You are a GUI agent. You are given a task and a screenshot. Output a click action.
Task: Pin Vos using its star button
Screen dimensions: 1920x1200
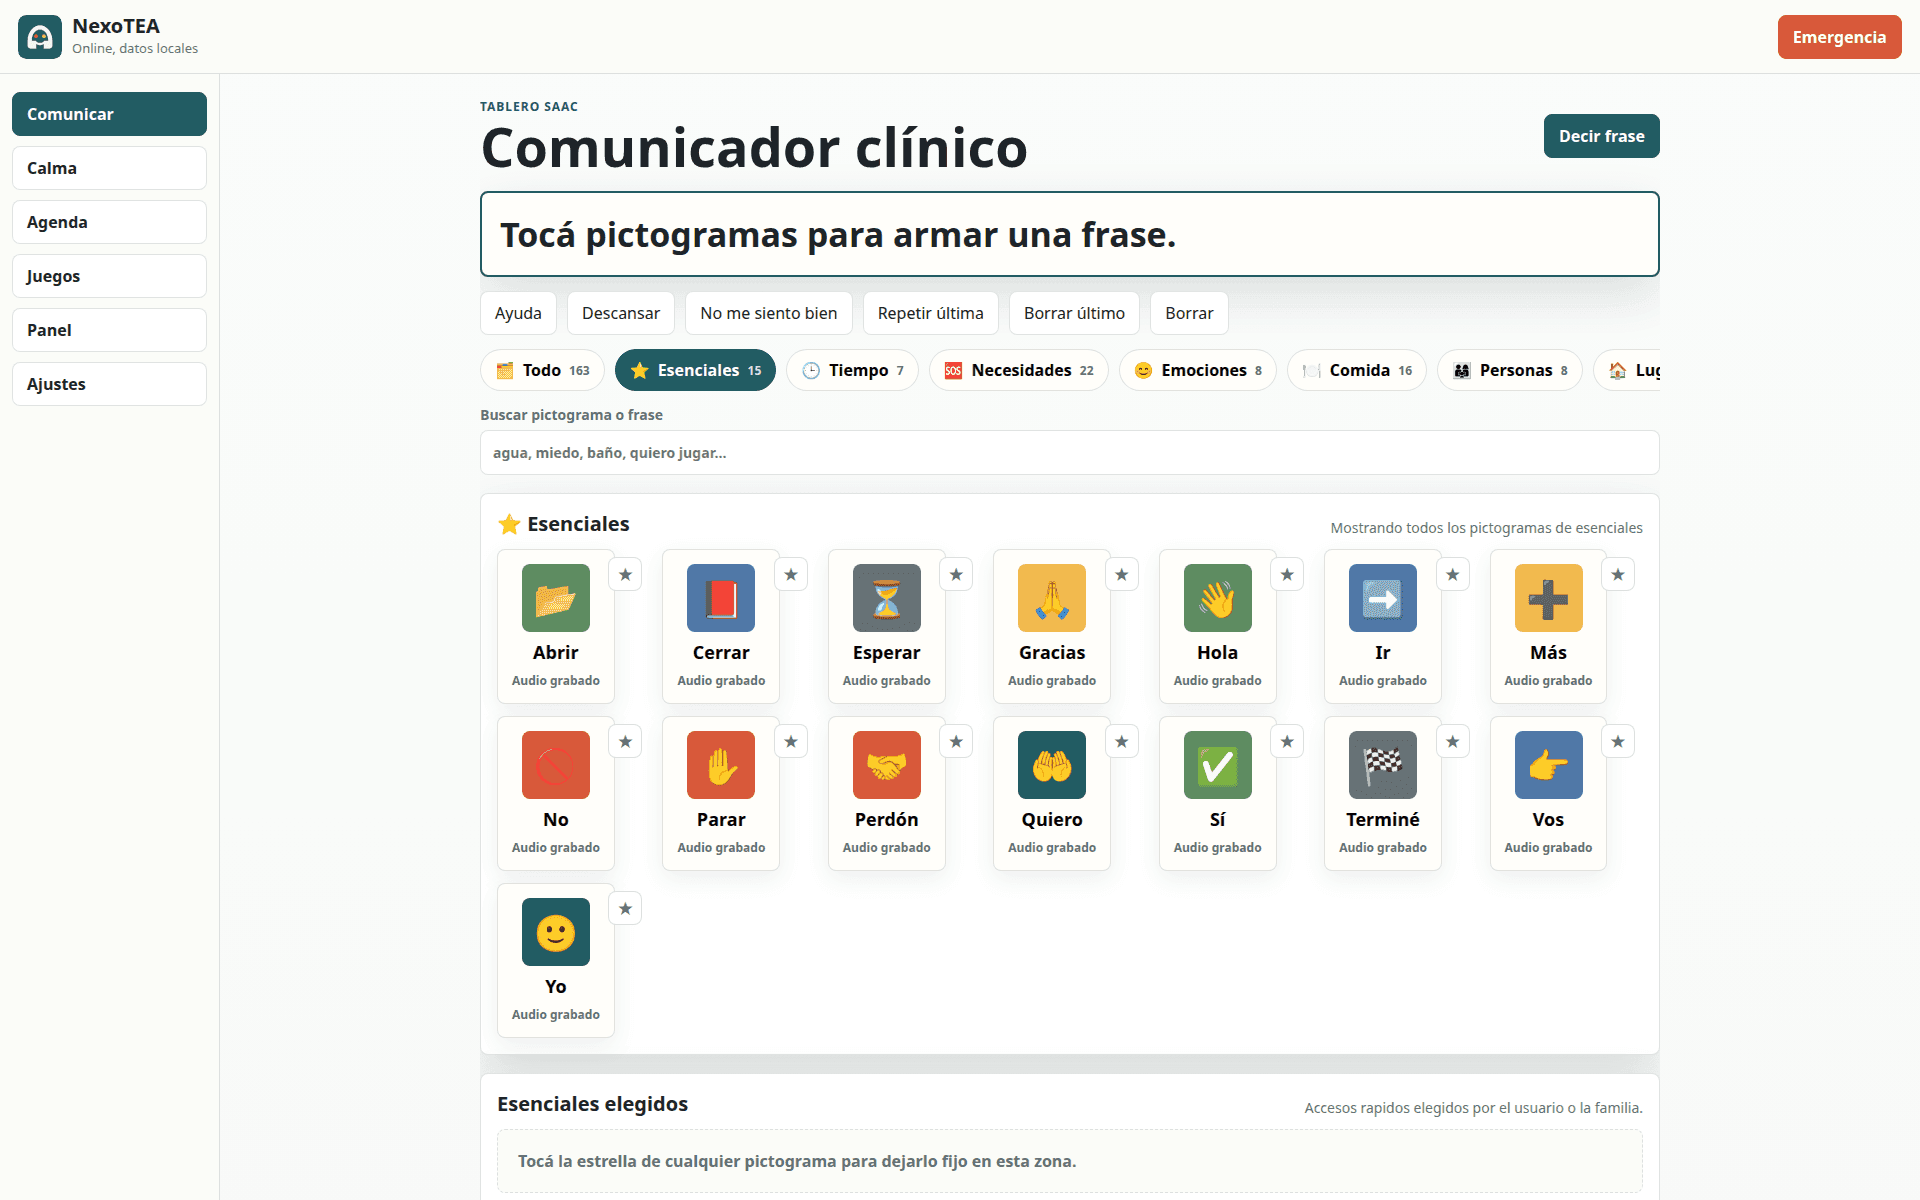[1618, 741]
